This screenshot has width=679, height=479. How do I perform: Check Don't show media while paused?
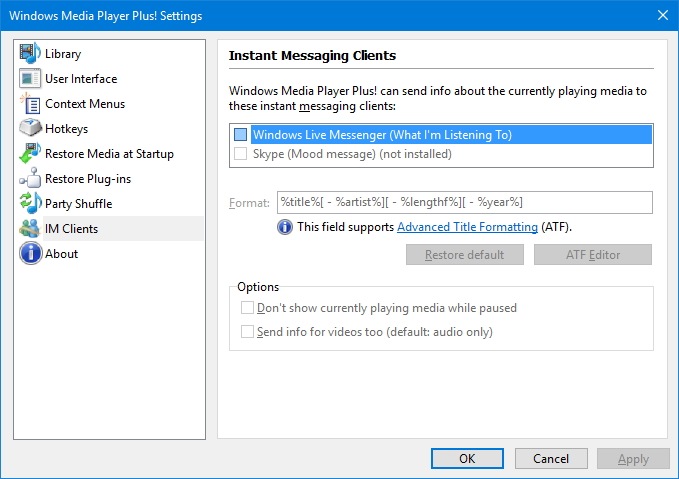pyautogui.click(x=247, y=307)
